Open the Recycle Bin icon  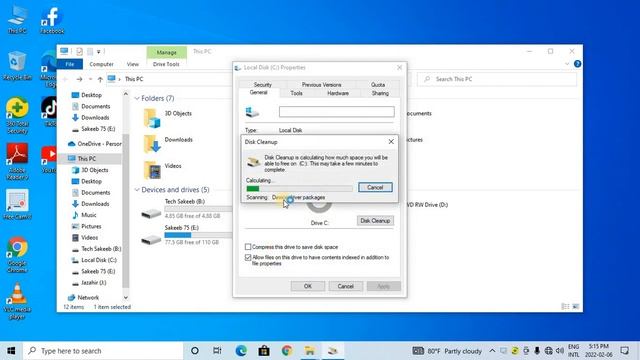(x=17, y=65)
